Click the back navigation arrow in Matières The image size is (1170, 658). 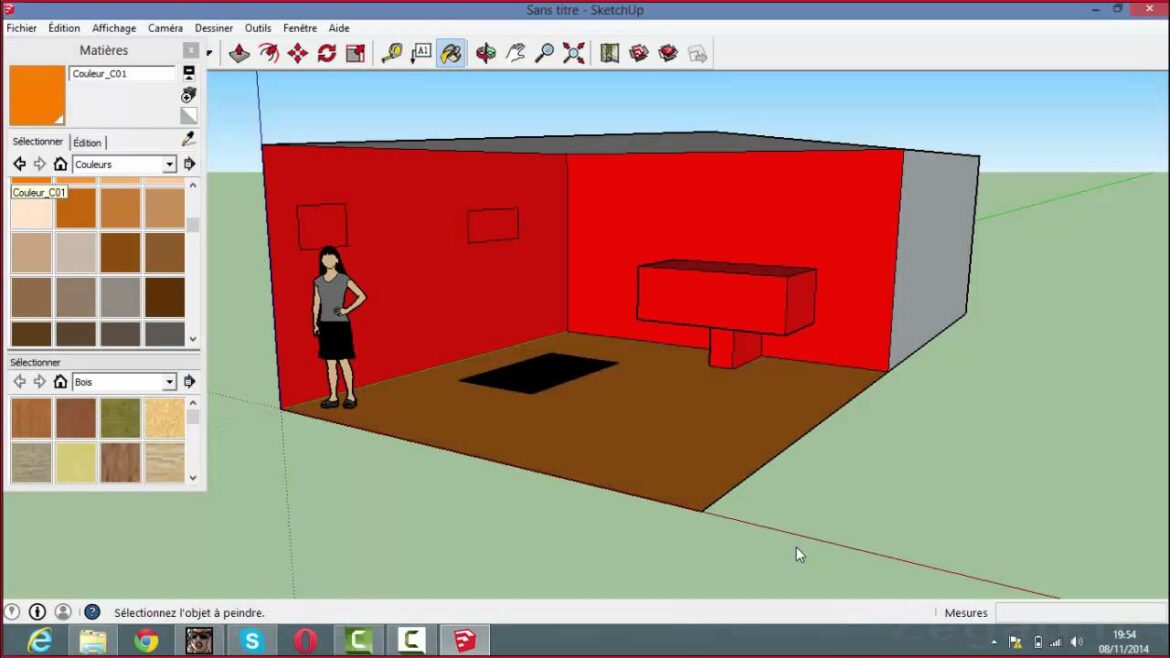pos(20,163)
